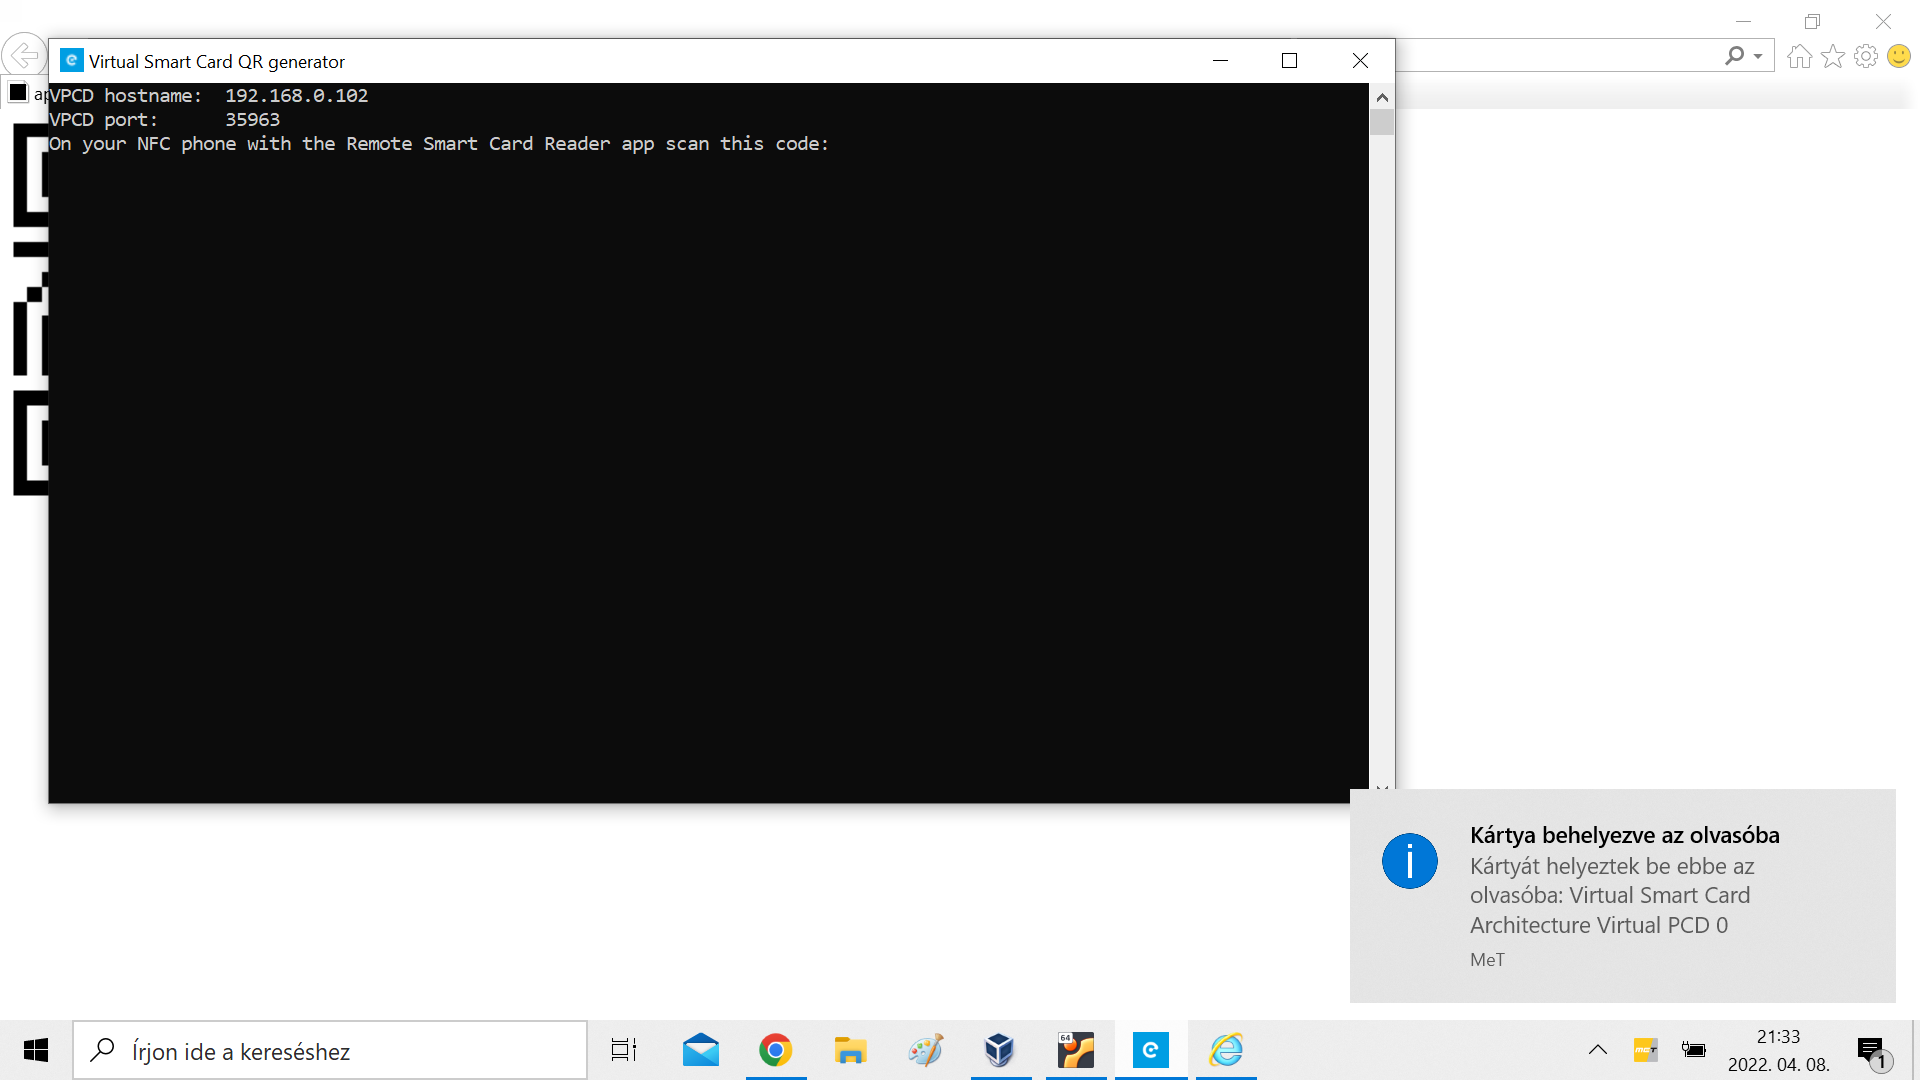
Task: Open Internet Explorer tools gear
Action: tap(1866, 56)
